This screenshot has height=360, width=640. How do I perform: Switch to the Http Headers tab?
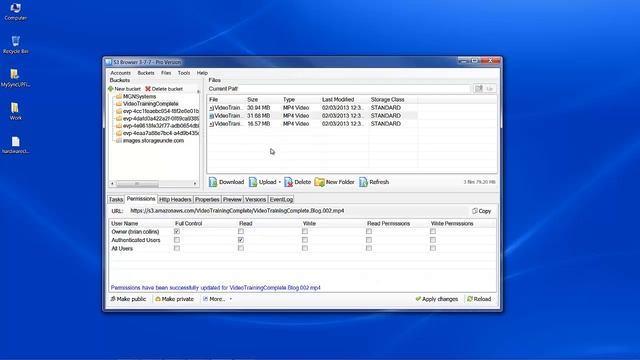175,200
